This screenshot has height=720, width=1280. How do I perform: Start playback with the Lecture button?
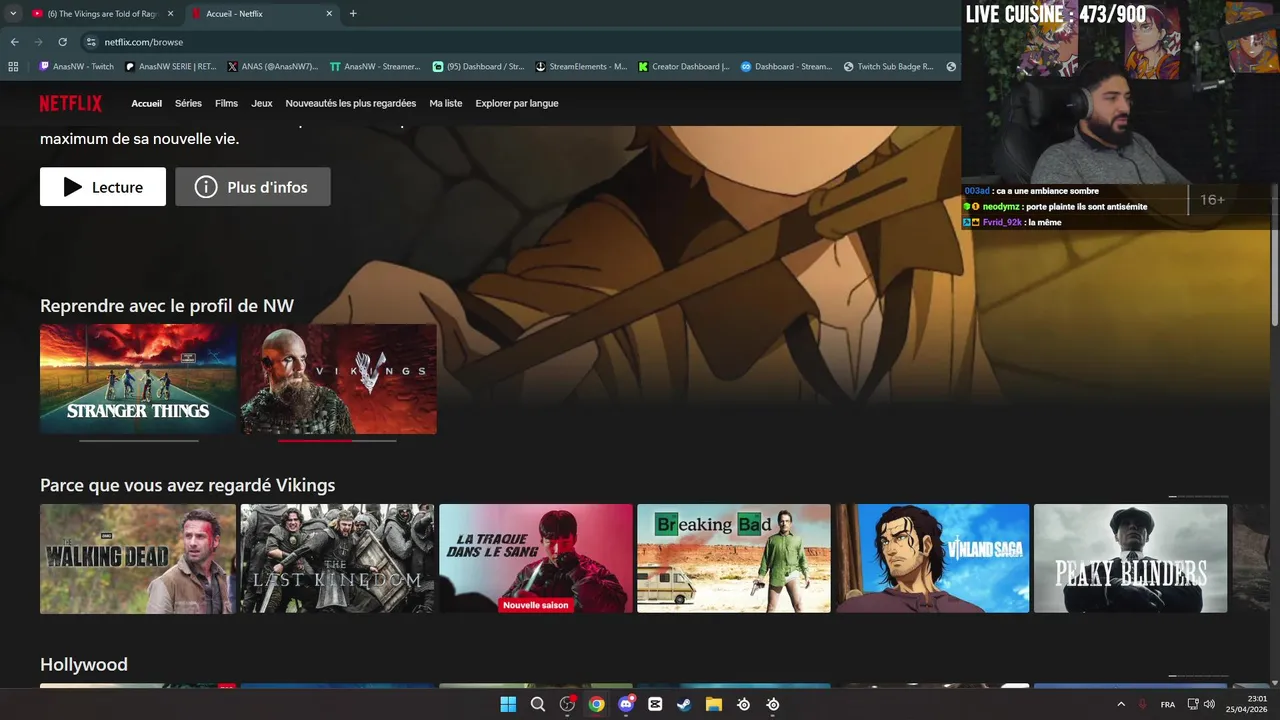[x=103, y=187]
